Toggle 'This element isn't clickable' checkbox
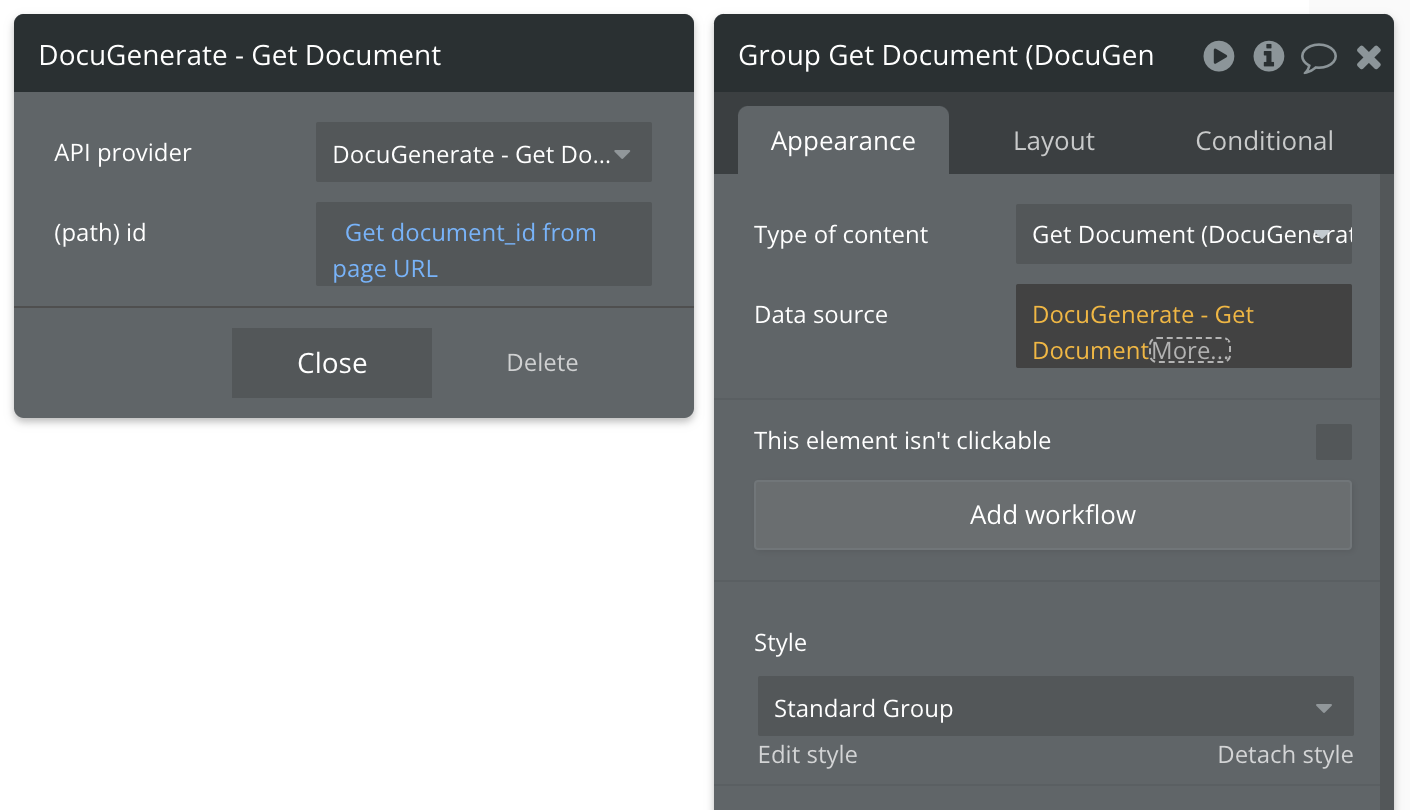Viewport: 1410px width, 810px height. (x=1334, y=442)
